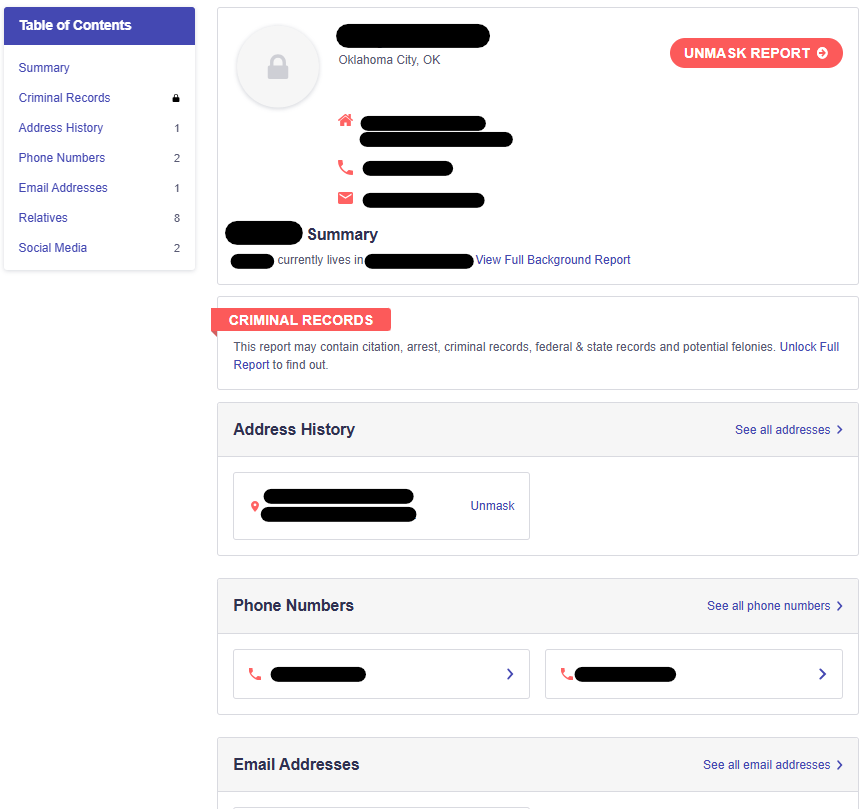Viewport: 865px width, 809px height.
Task: Jump to Relatives section in sidebar
Action: [x=43, y=218]
